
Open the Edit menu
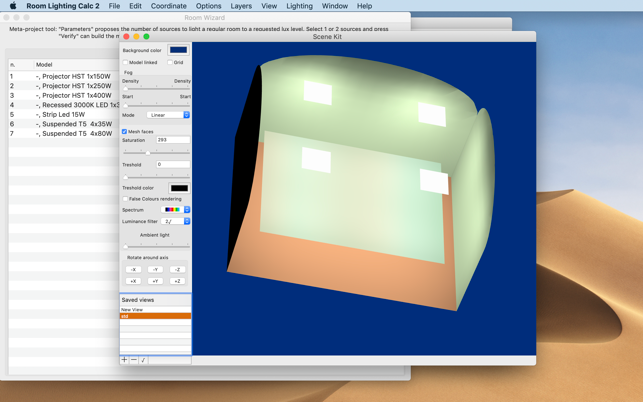[x=135, y=6]
